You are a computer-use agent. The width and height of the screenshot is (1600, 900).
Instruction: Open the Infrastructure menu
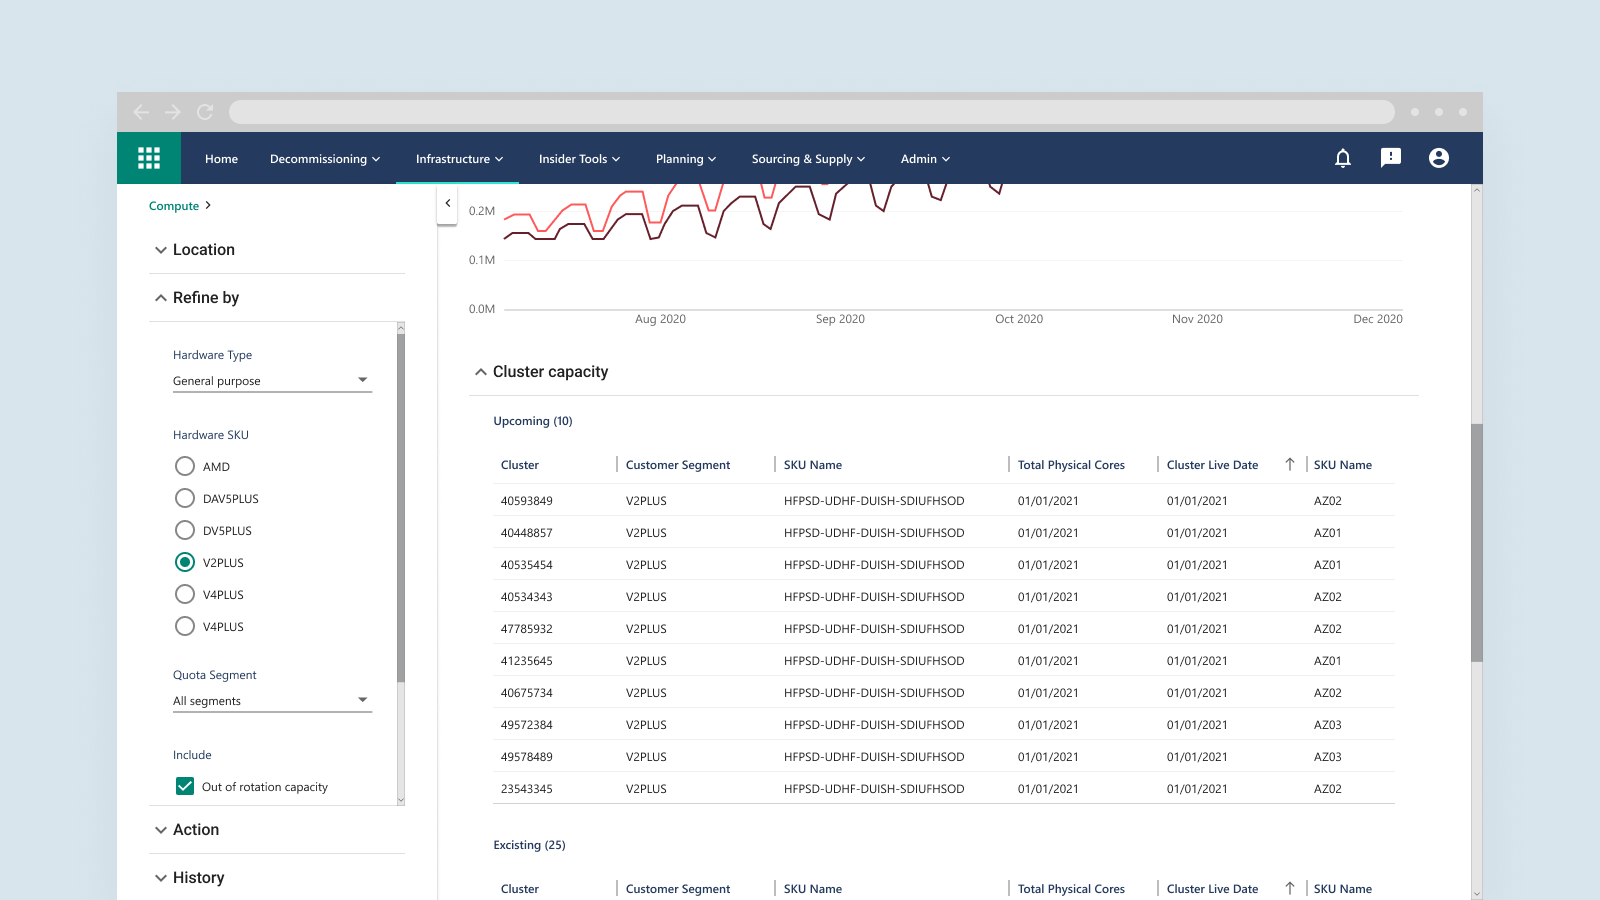pos(459,159)
